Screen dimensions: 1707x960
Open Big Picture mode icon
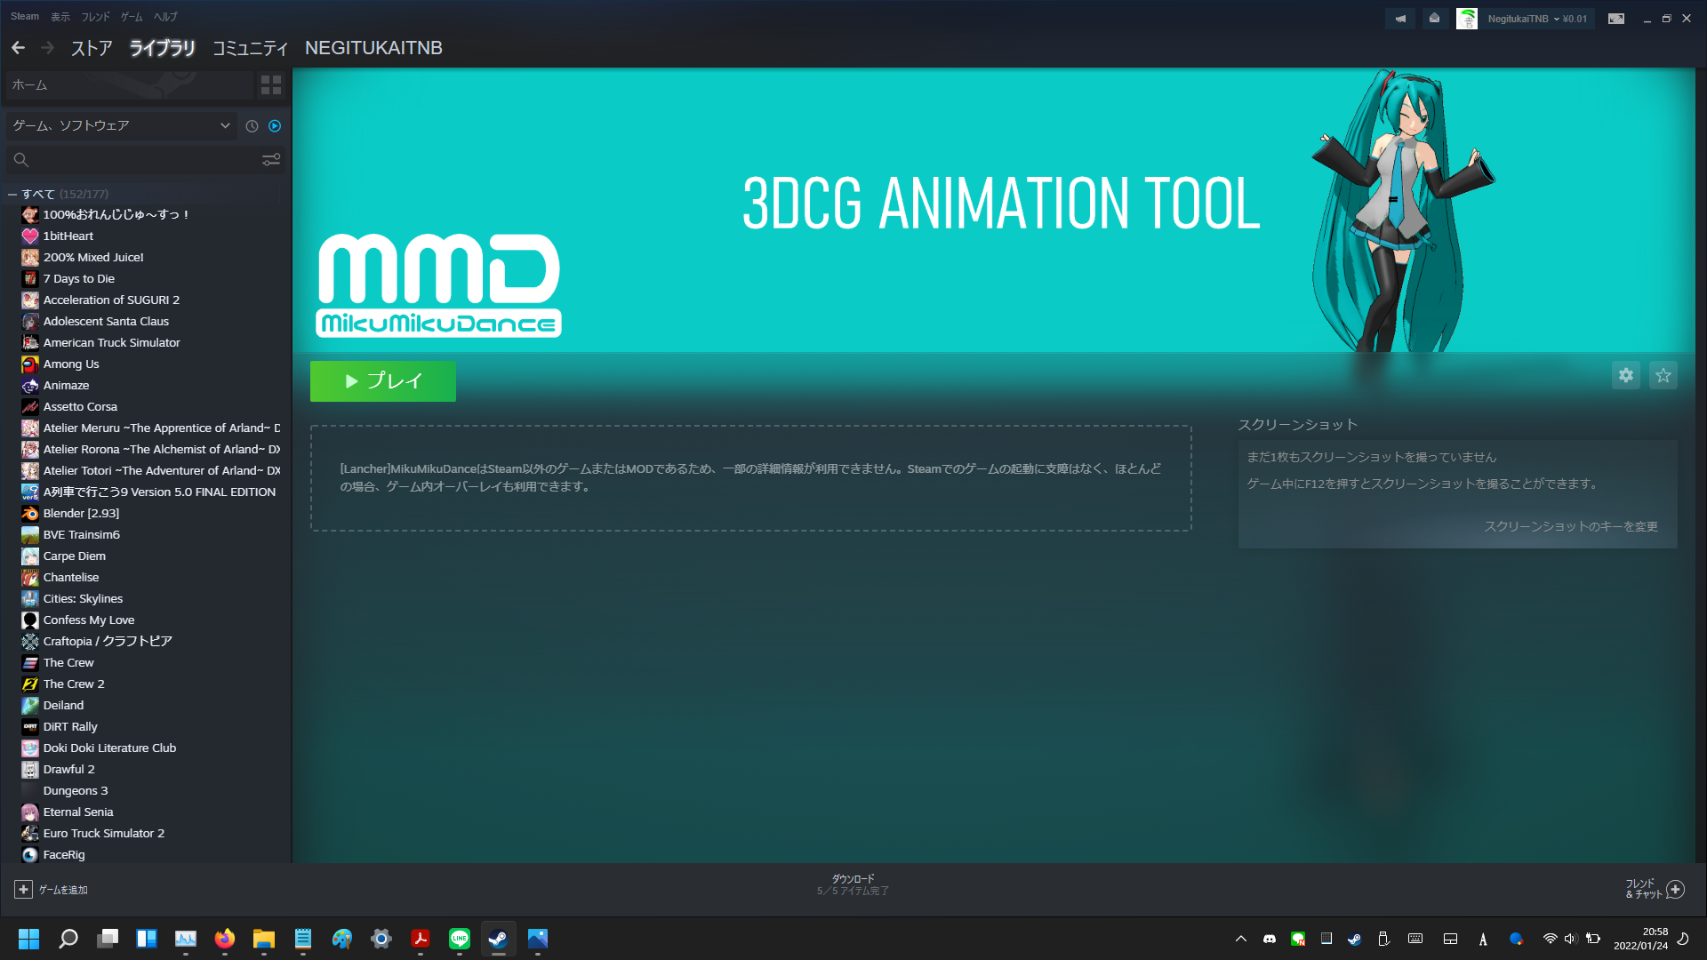(1616, 18)
